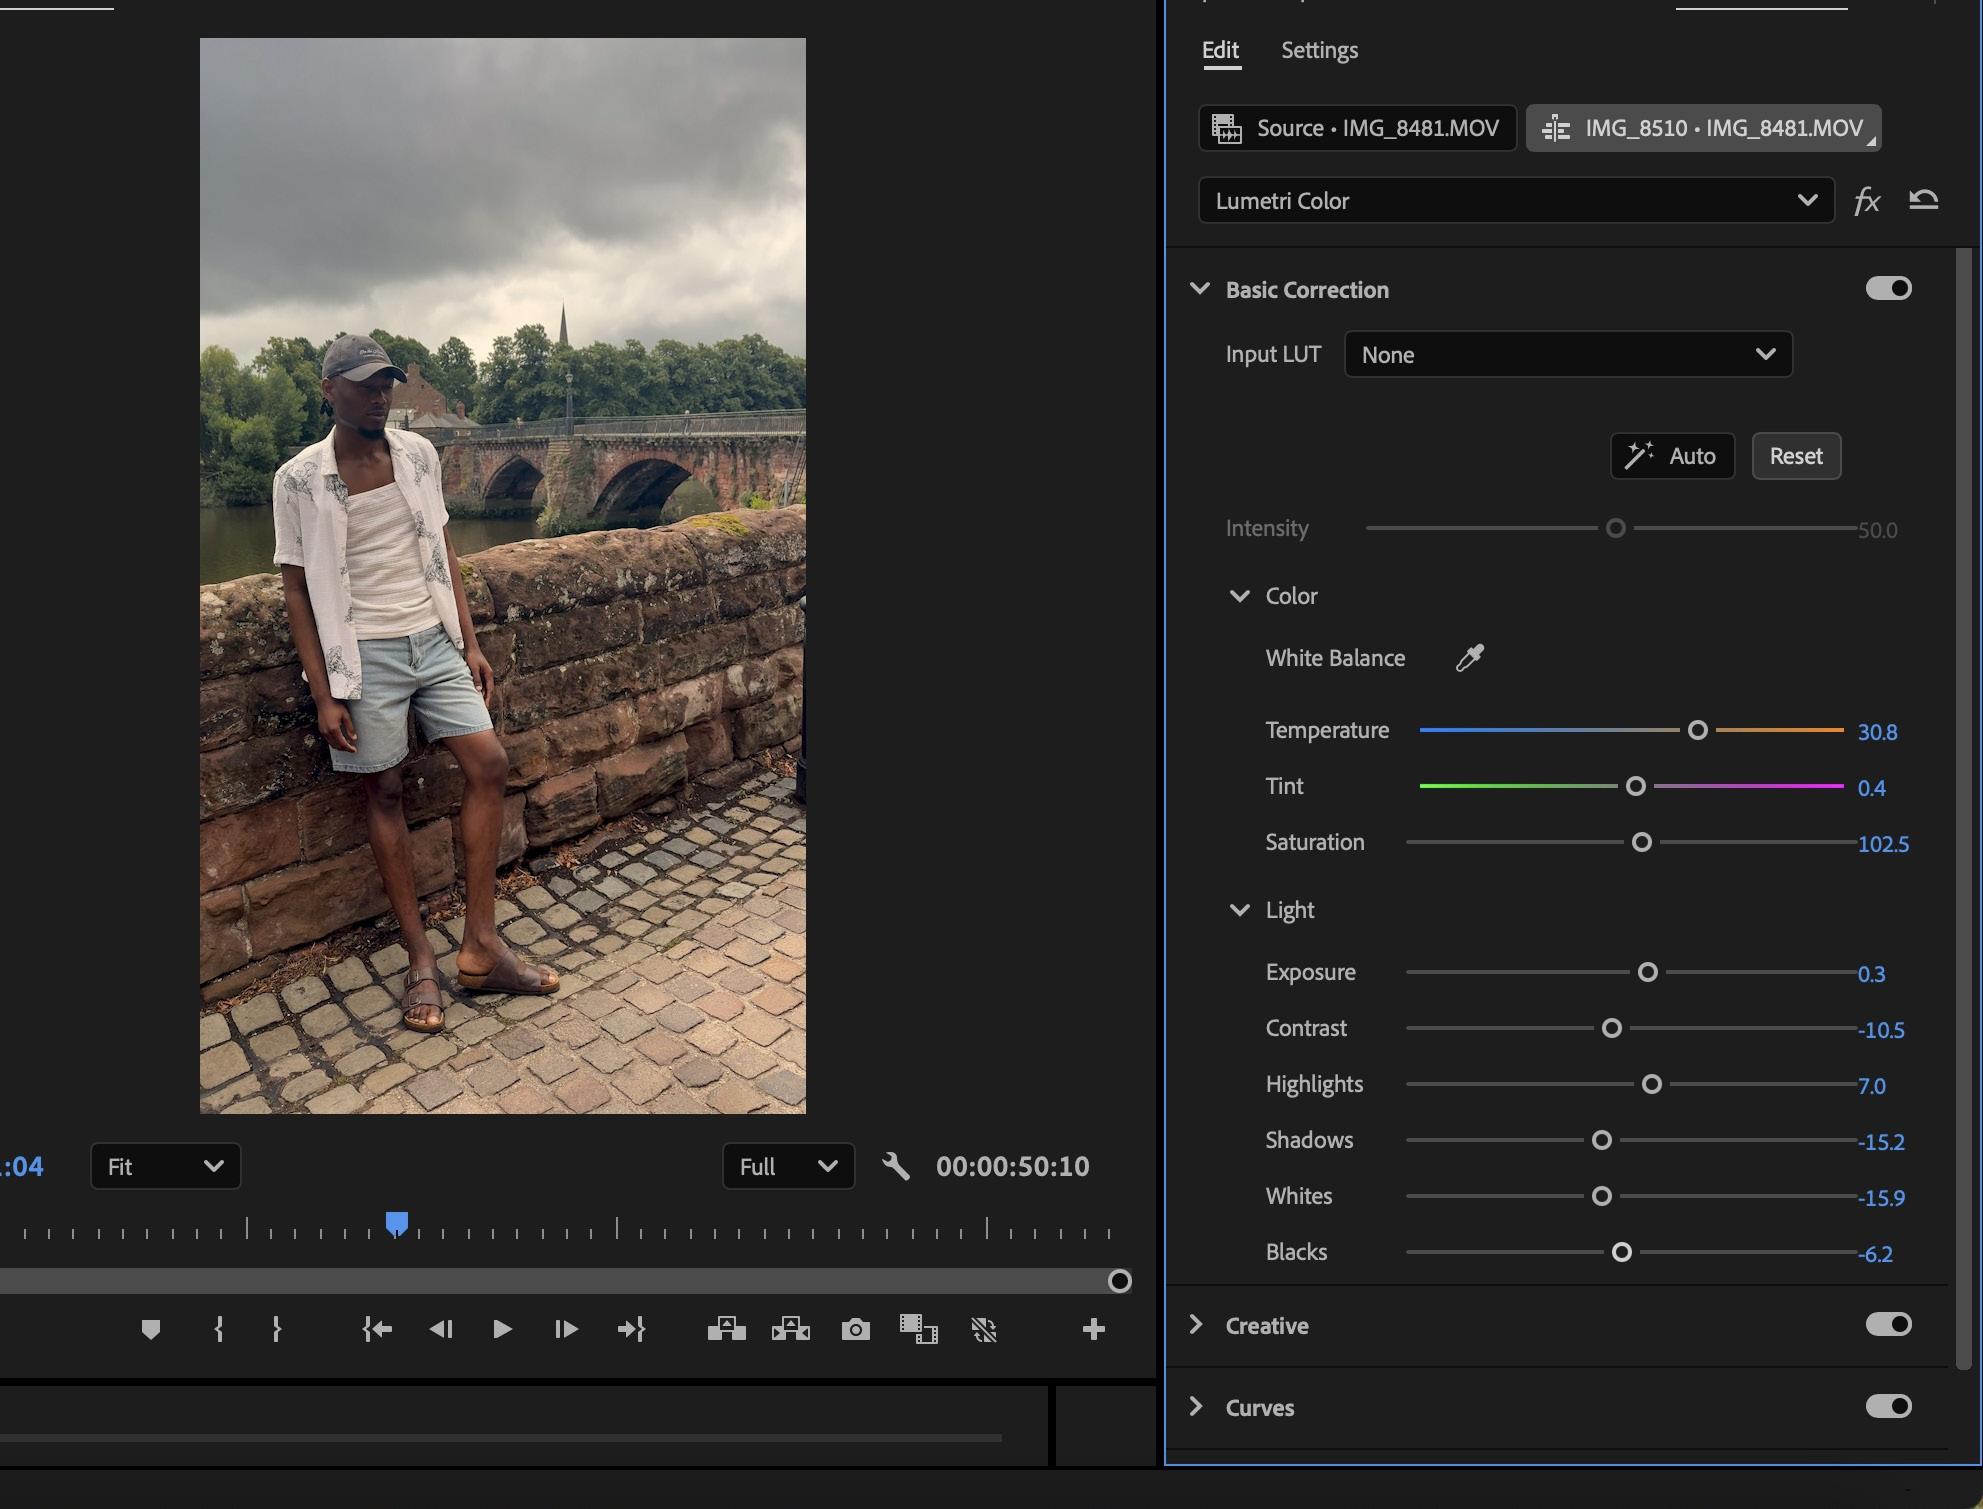The image size is (1983, 1509).
Task: Open the wrench settings menu
Action: (895, 1166)
